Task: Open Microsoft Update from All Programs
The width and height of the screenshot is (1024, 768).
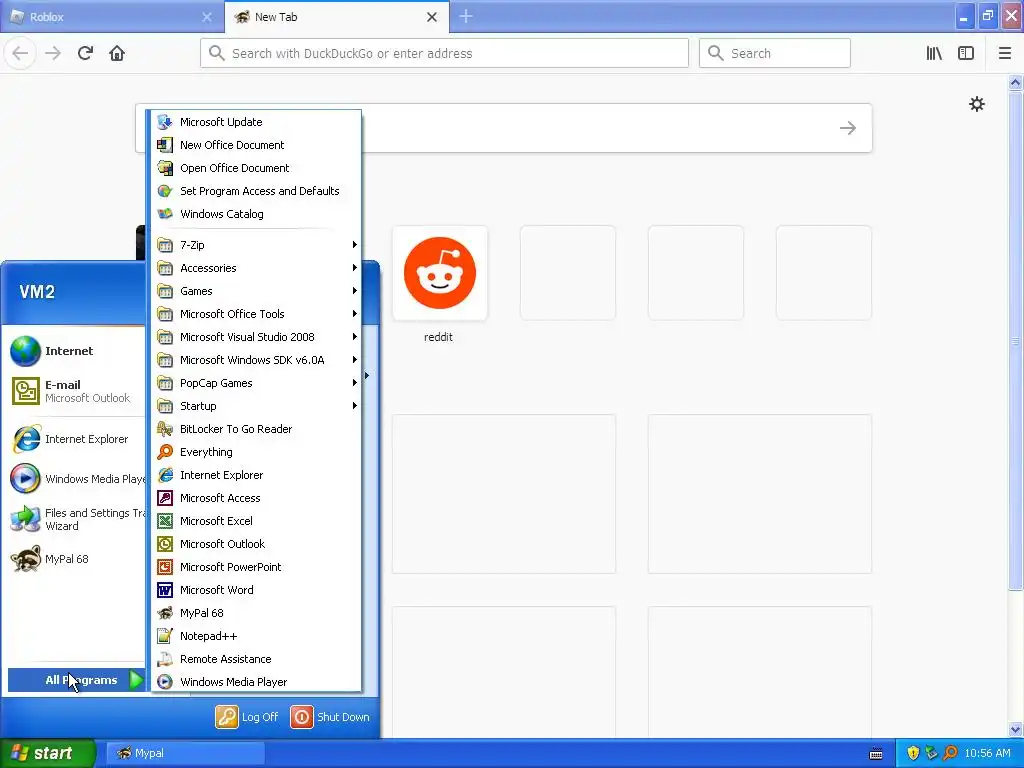Action: [256, 122]
